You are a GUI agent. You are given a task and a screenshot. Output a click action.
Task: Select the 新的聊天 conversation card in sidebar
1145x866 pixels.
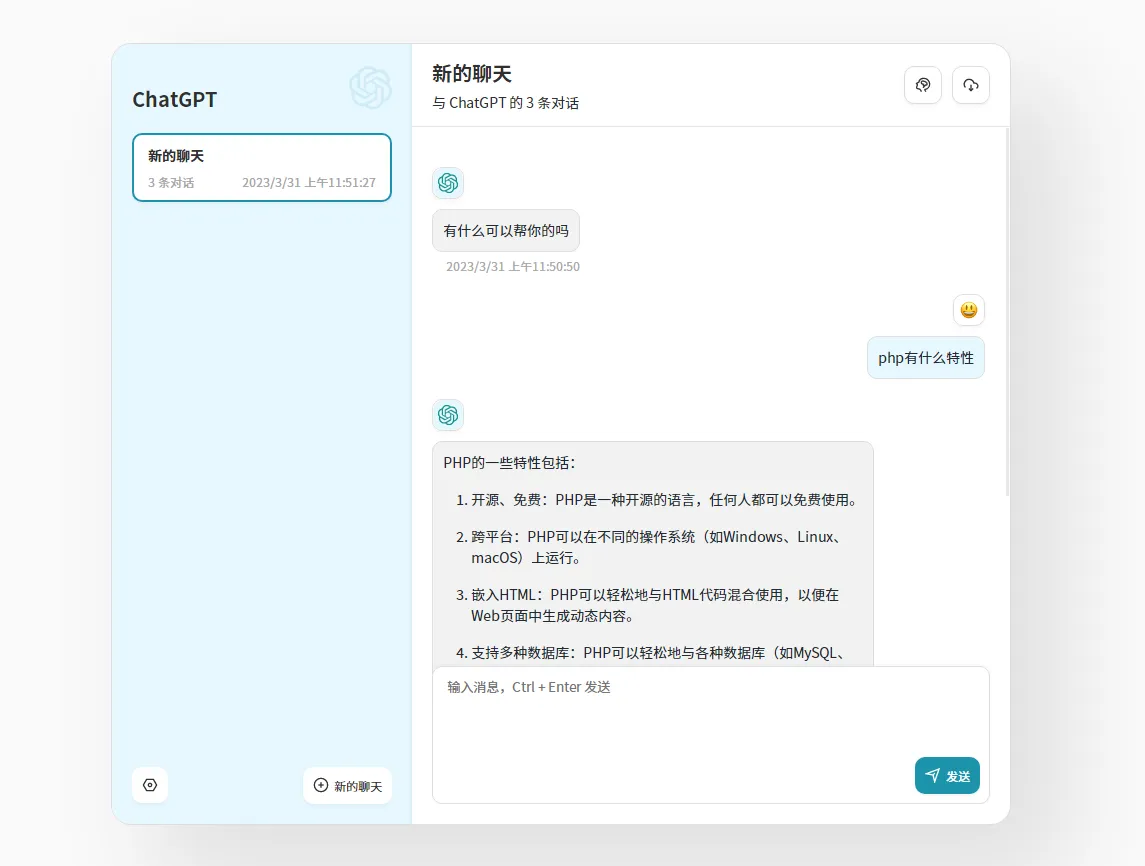261,167
